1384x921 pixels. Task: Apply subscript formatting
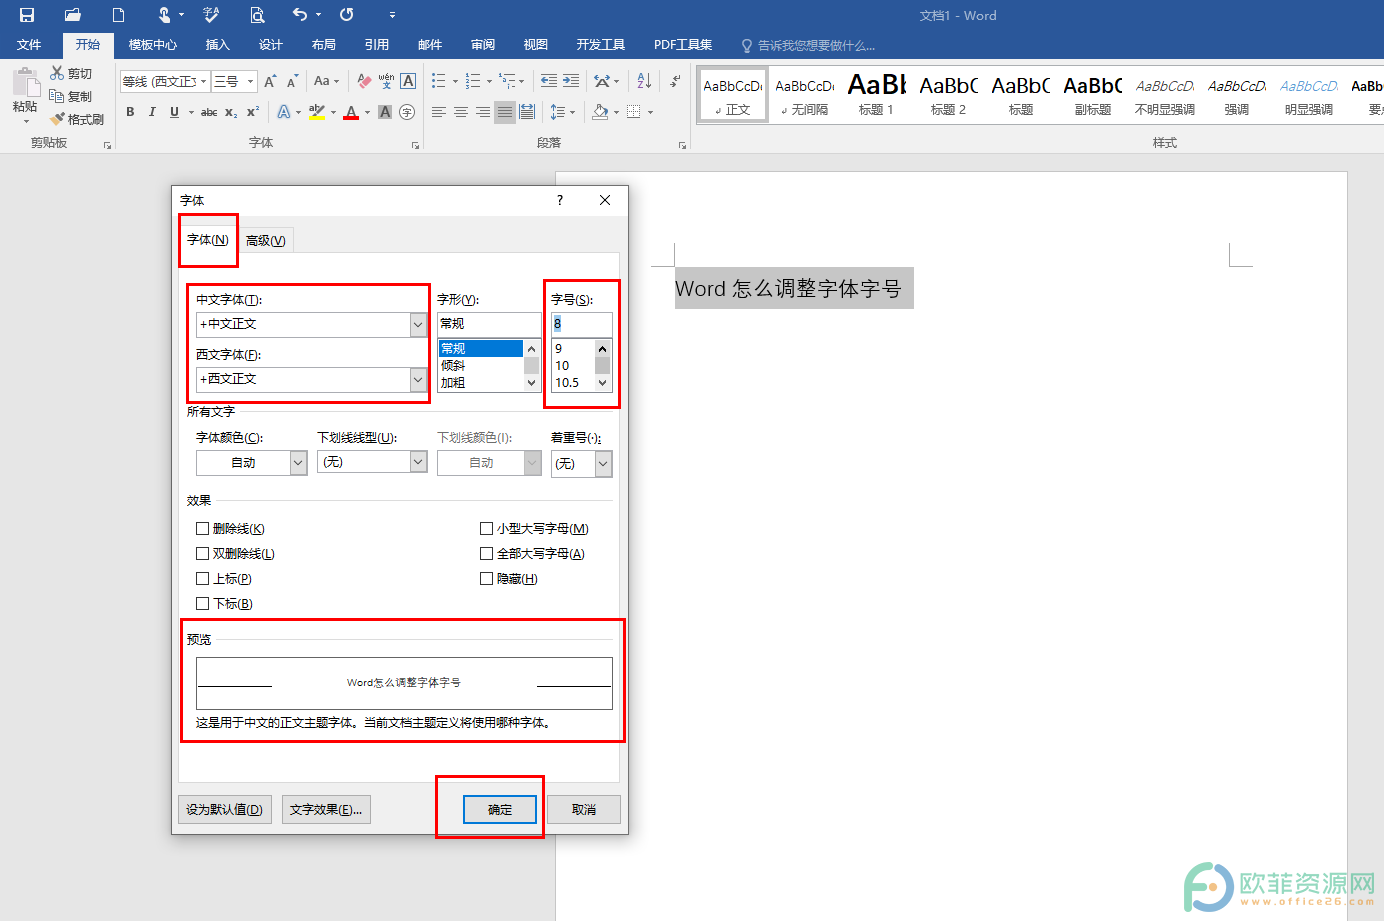[x=231, y=112]
